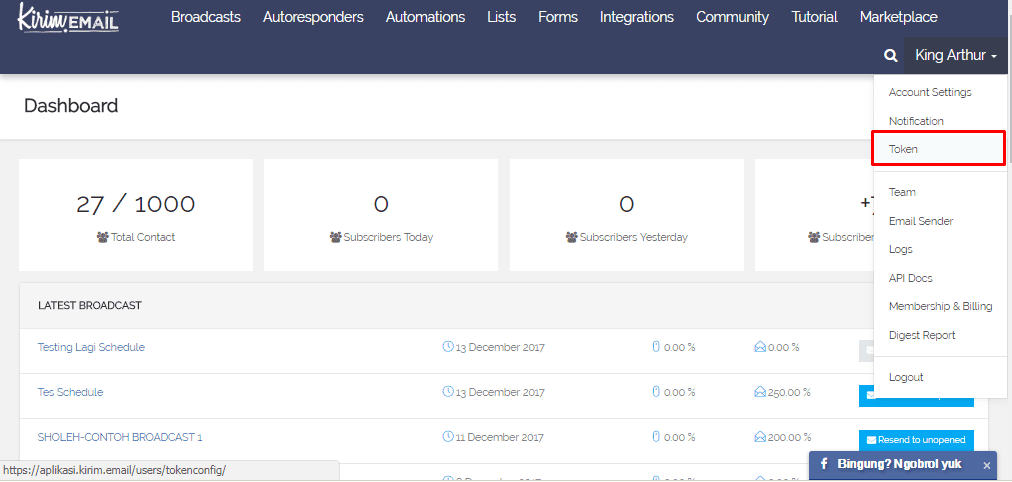Click the Subscribers Today people icon
This screenshot has height=482, width=1012.
335,238
